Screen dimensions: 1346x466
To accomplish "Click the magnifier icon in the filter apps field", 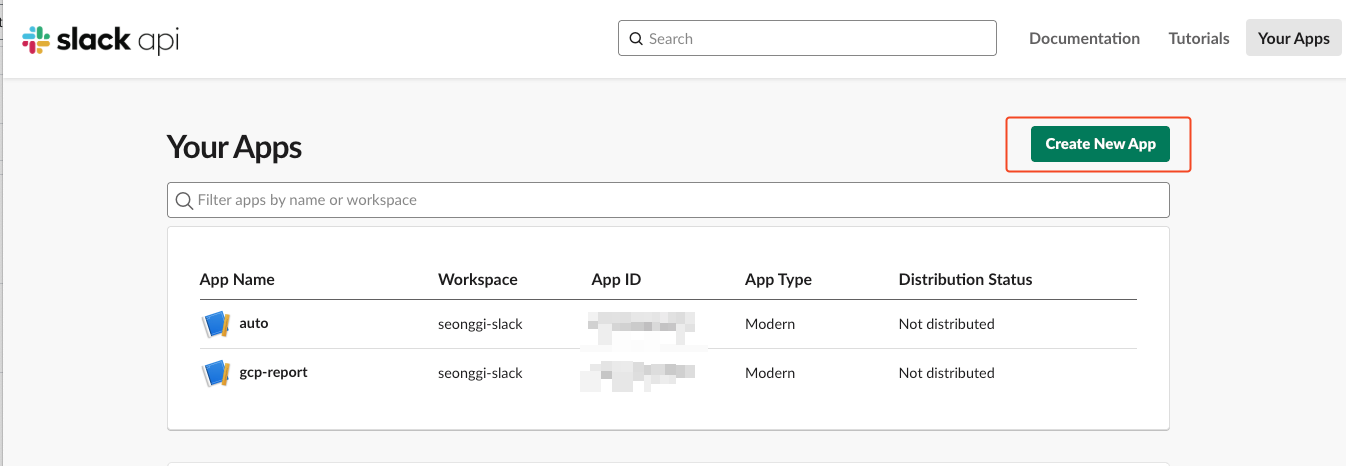I will [x=184, y=200].
